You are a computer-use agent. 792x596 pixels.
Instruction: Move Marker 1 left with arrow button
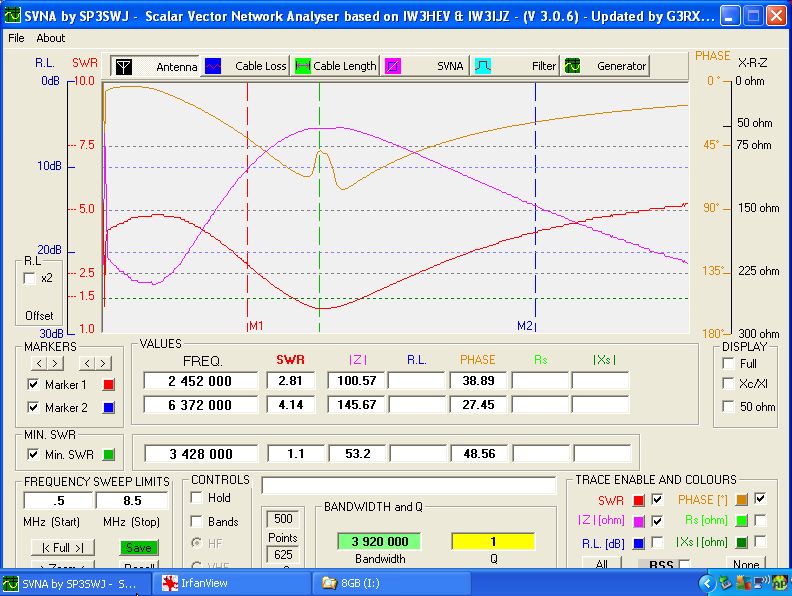(41, 362)
